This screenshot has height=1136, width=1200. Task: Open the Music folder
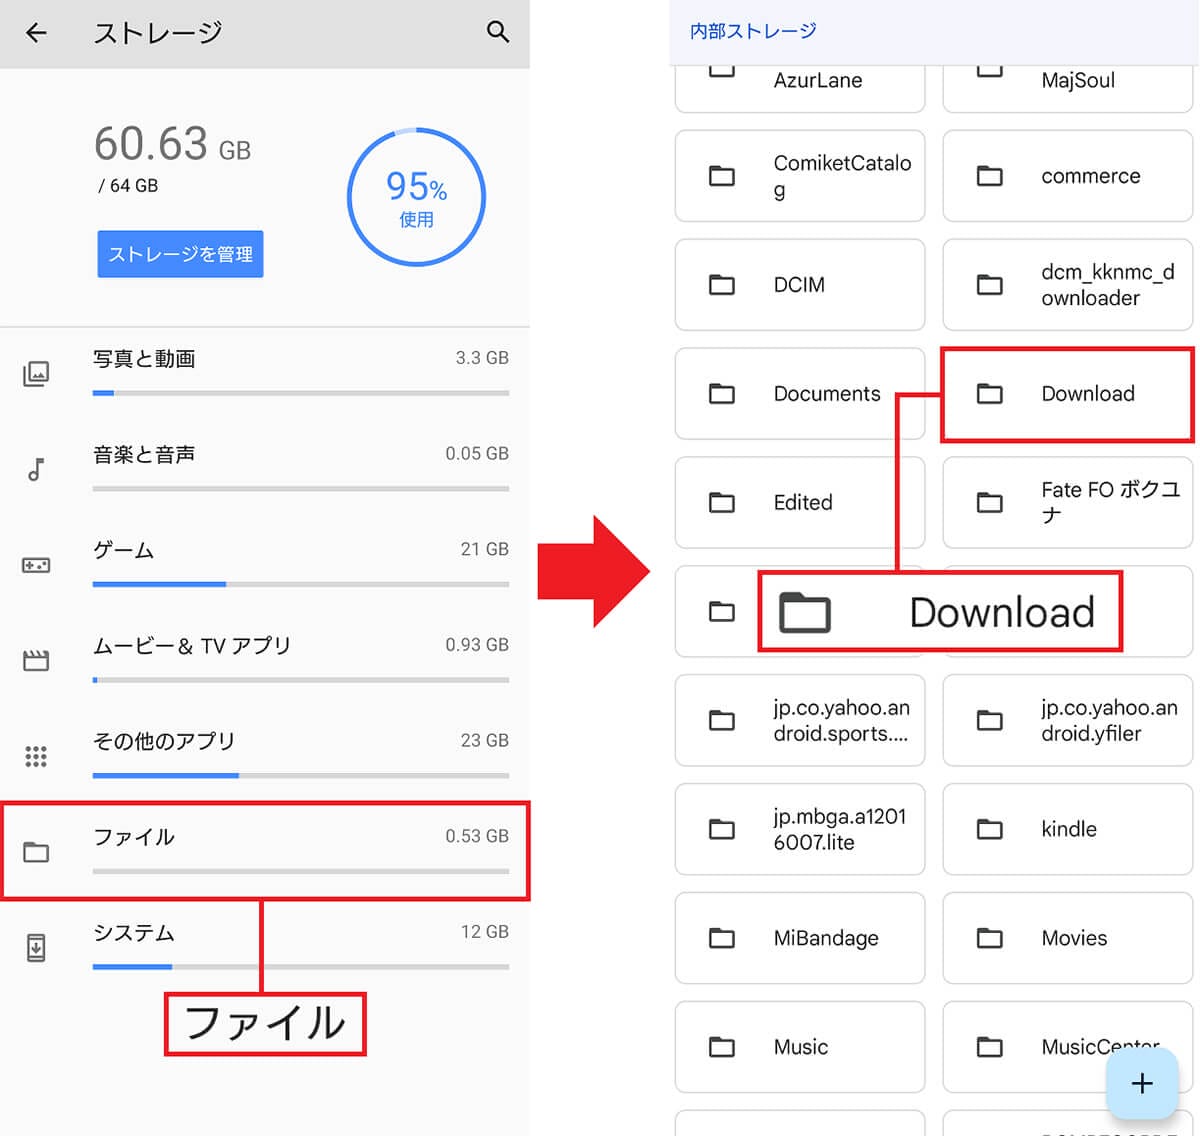(x=800, y=1048)
